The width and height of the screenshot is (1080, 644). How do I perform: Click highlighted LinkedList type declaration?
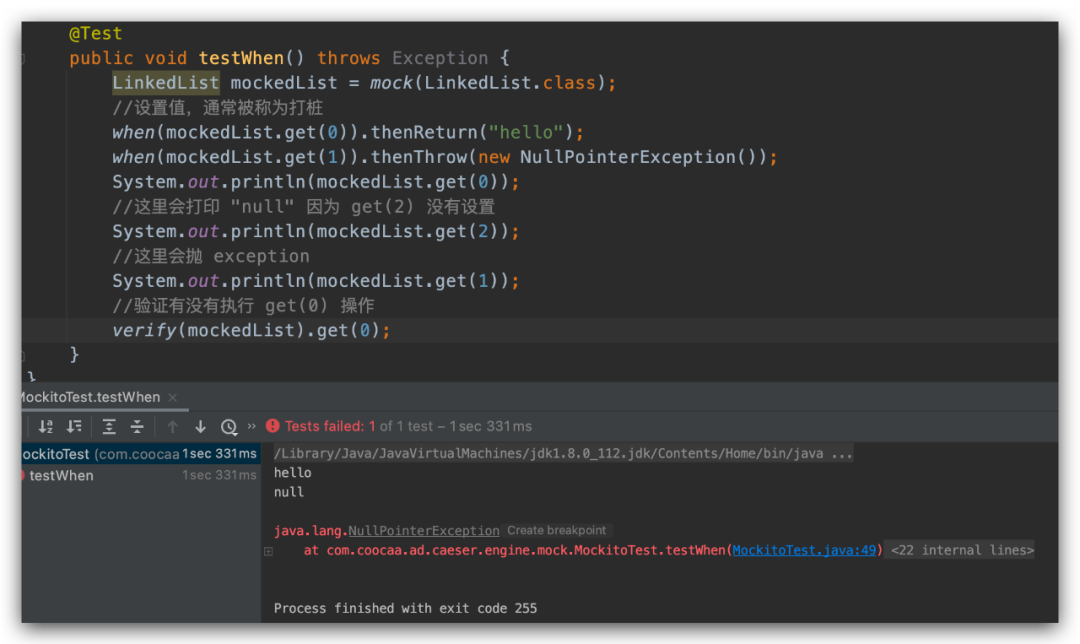coord(166,83)
